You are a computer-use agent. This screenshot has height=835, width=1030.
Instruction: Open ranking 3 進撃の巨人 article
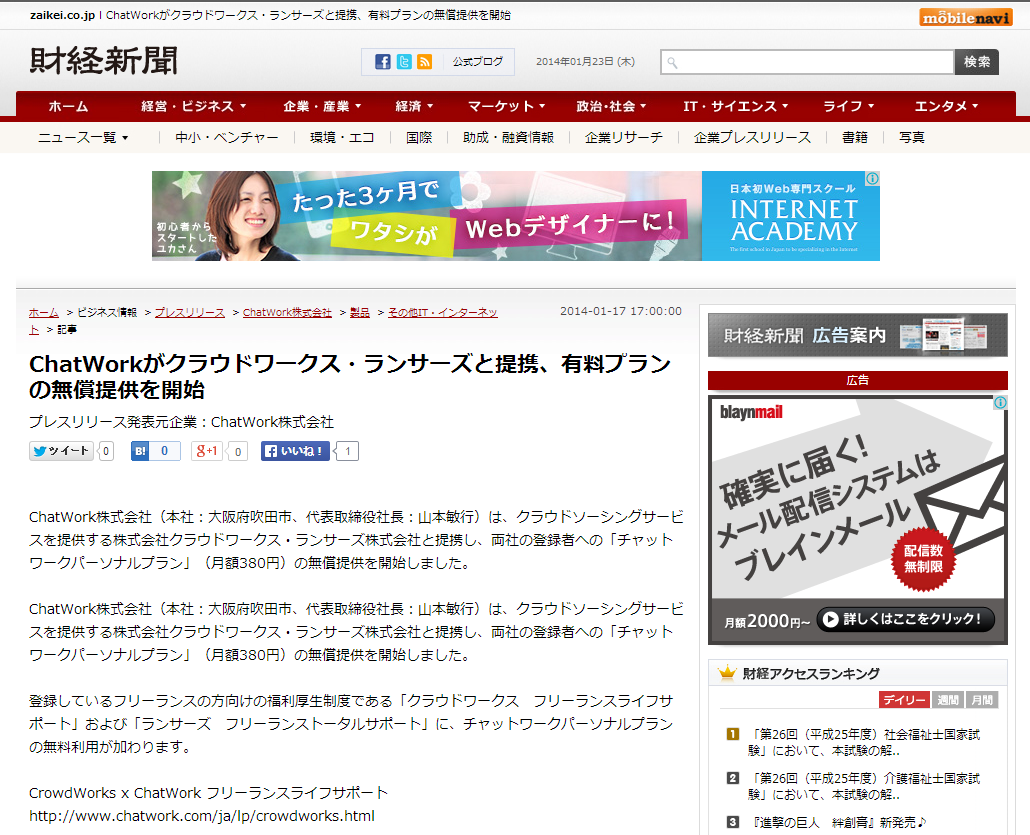click(x=838, y=823)
